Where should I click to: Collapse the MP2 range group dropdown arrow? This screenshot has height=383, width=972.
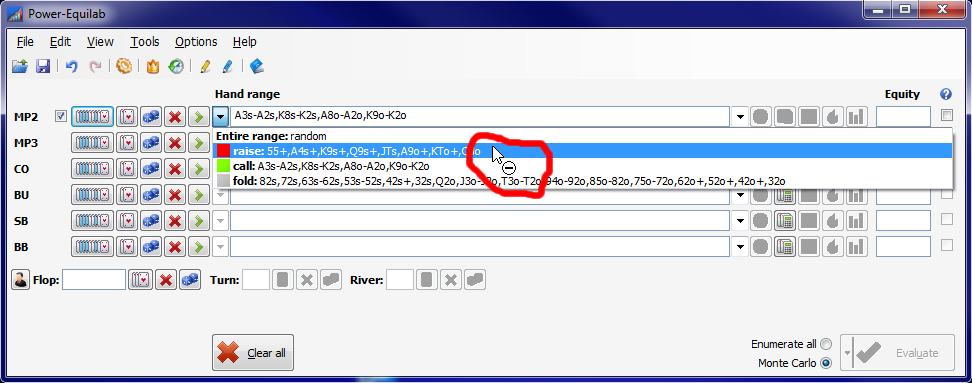[x=221, y=117]
